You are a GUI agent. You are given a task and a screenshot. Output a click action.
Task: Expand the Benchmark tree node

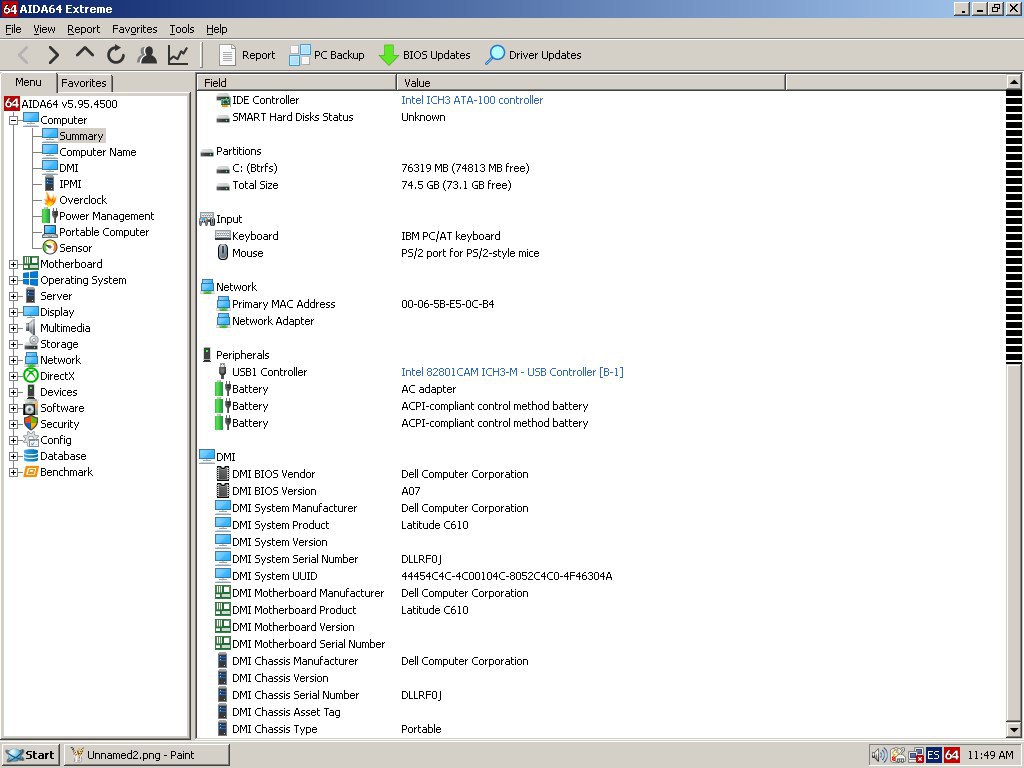pyautogui.click(x=13, y=472)
